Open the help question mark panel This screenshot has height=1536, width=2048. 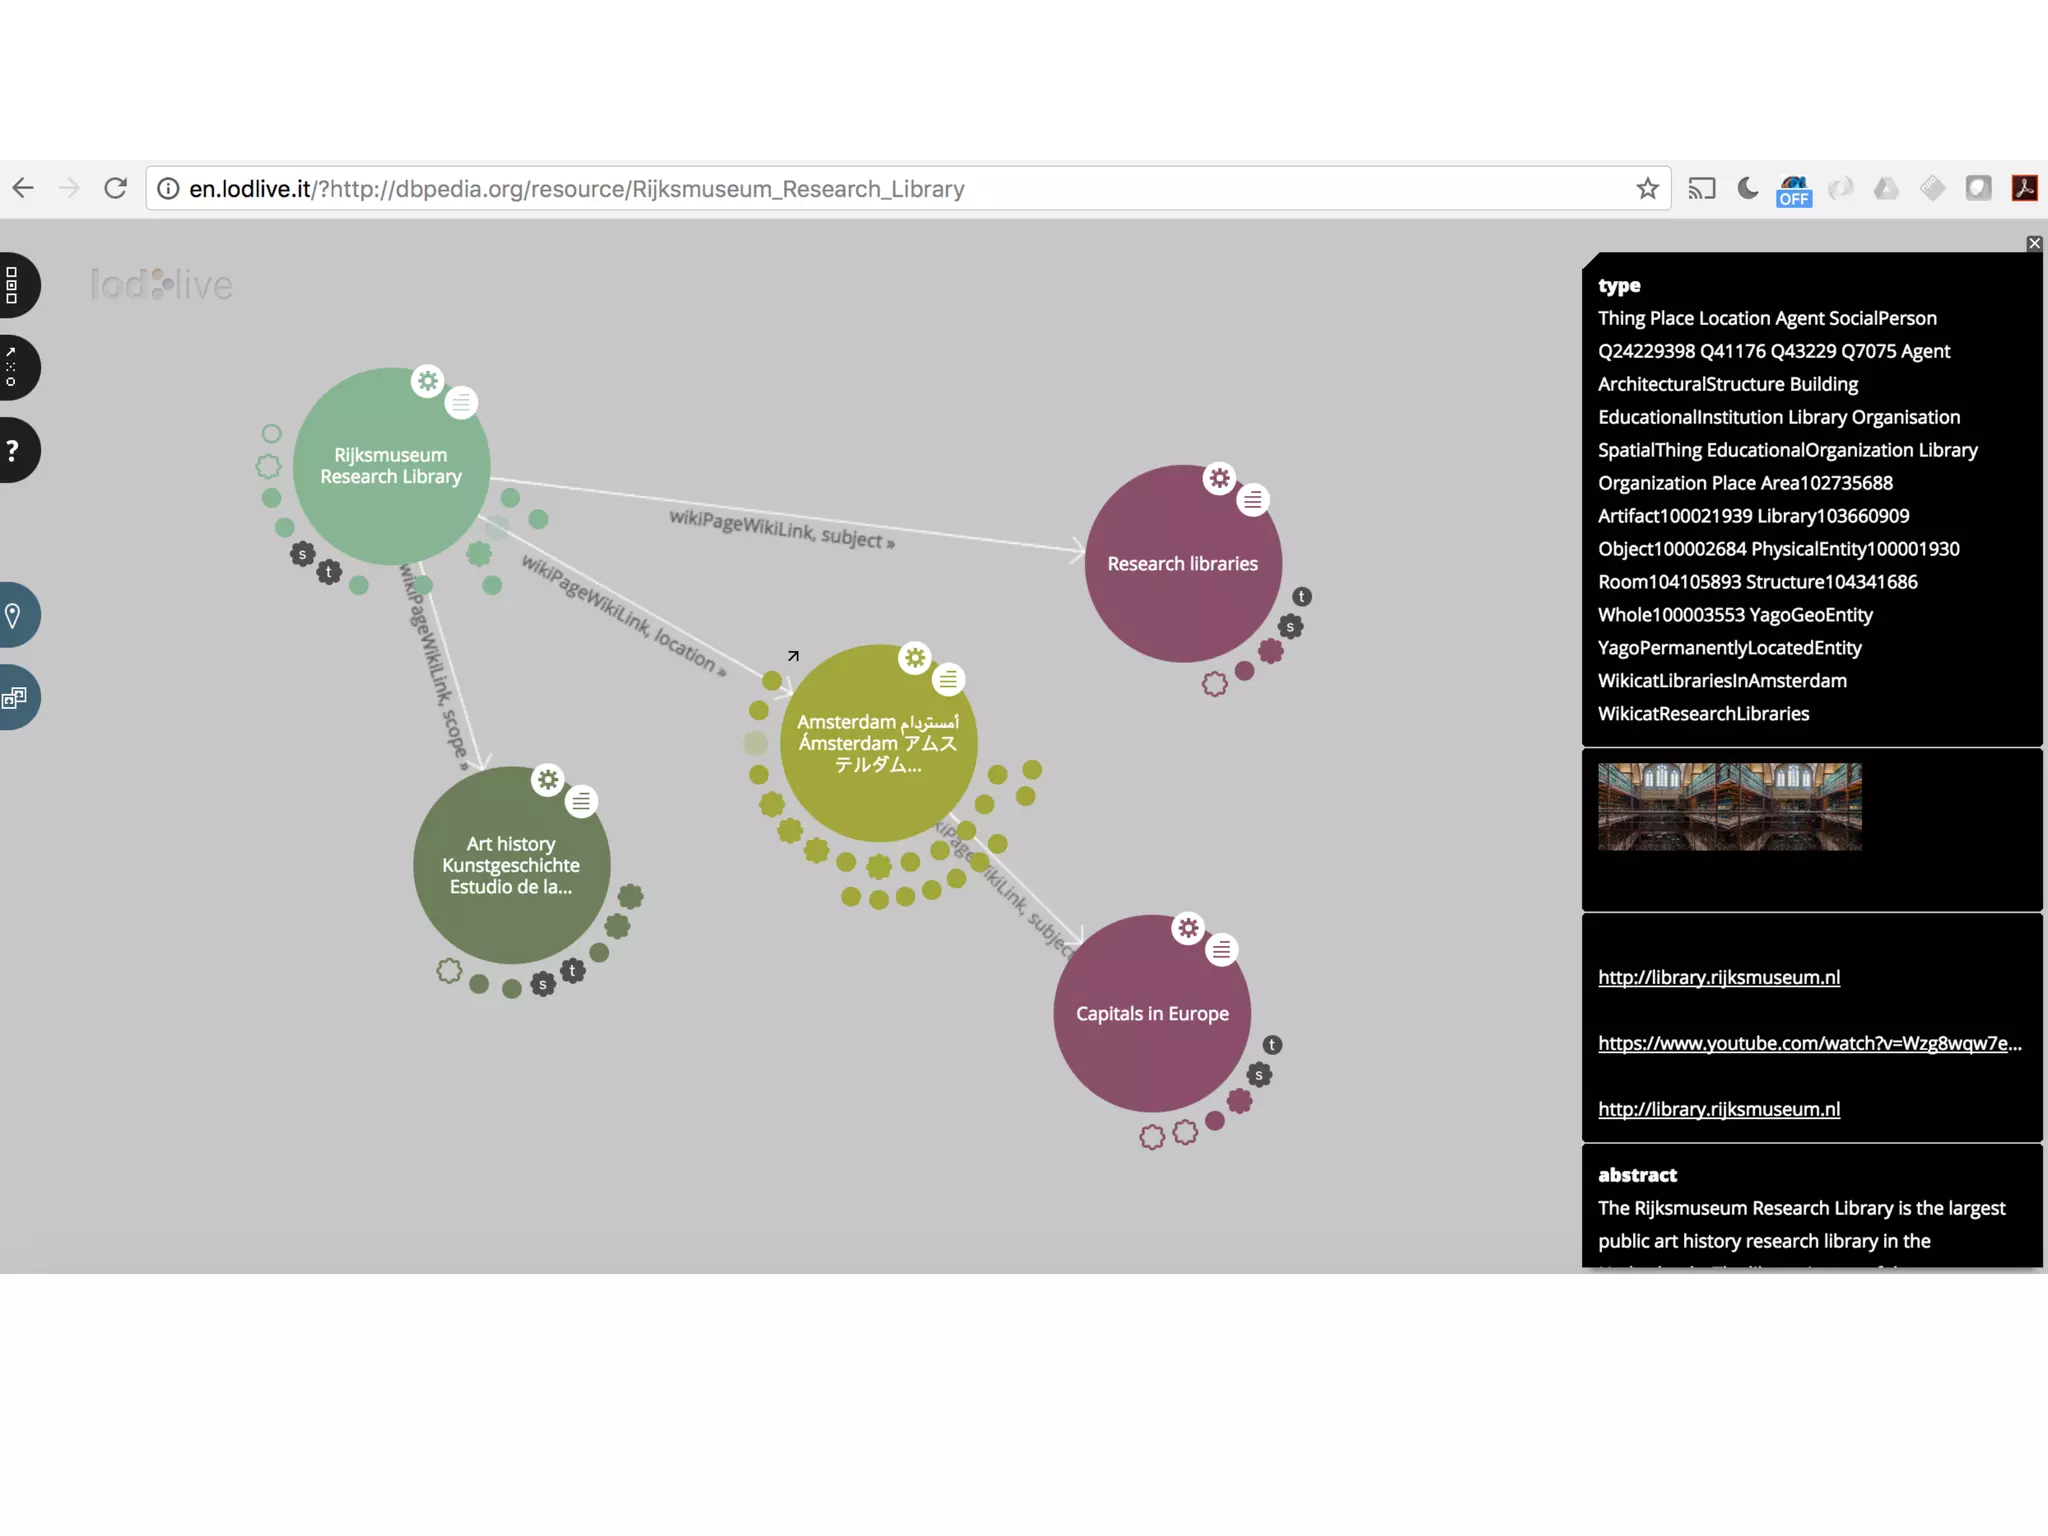(x=13, y=451)
